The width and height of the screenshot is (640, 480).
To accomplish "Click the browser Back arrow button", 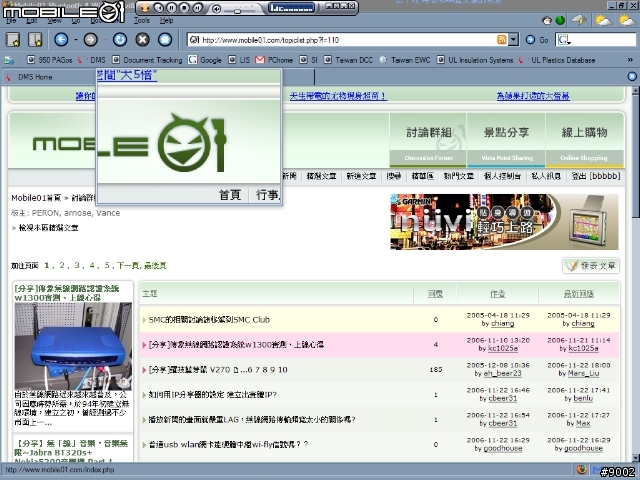I will (x=61, y=40).
